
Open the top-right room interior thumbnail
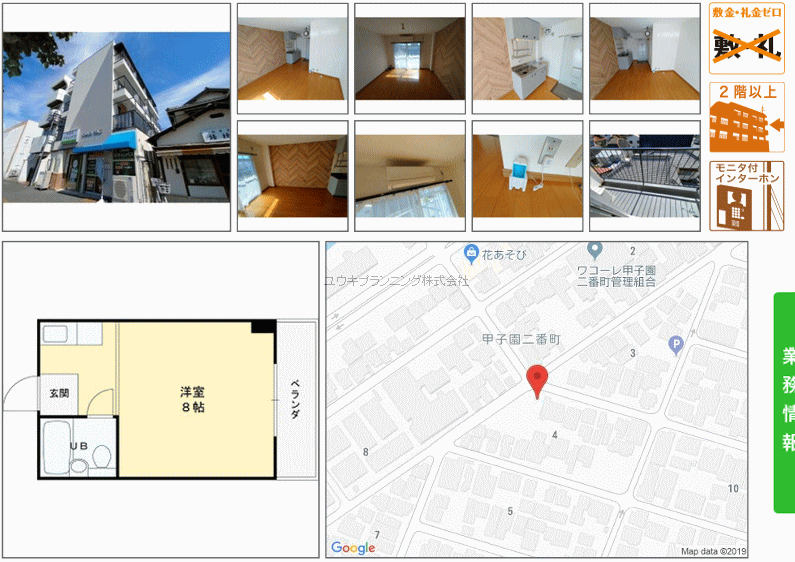point(644,59)
